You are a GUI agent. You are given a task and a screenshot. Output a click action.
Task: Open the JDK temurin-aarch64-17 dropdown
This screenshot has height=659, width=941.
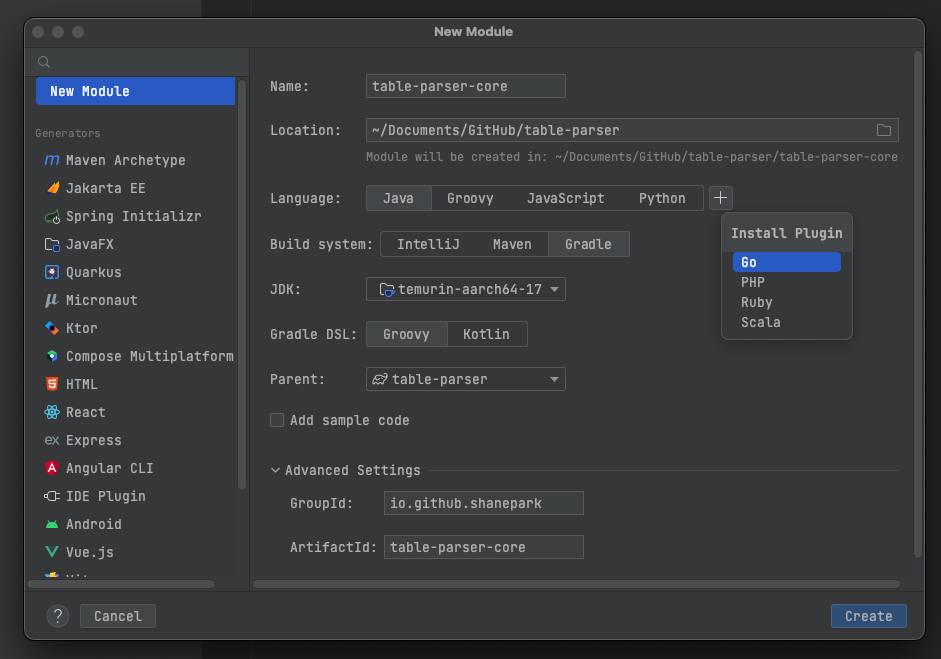point(466,289)
